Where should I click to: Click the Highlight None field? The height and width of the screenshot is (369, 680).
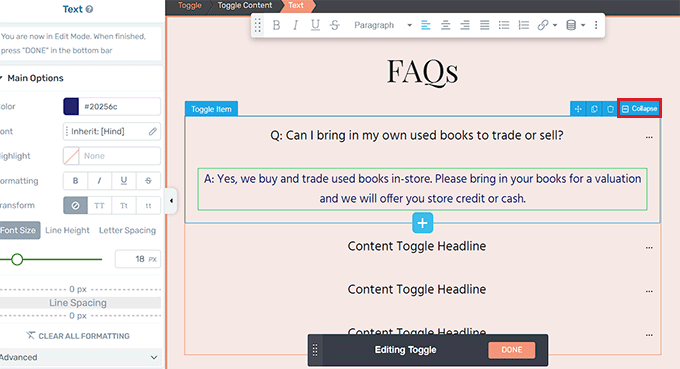[x=119, y=156]
